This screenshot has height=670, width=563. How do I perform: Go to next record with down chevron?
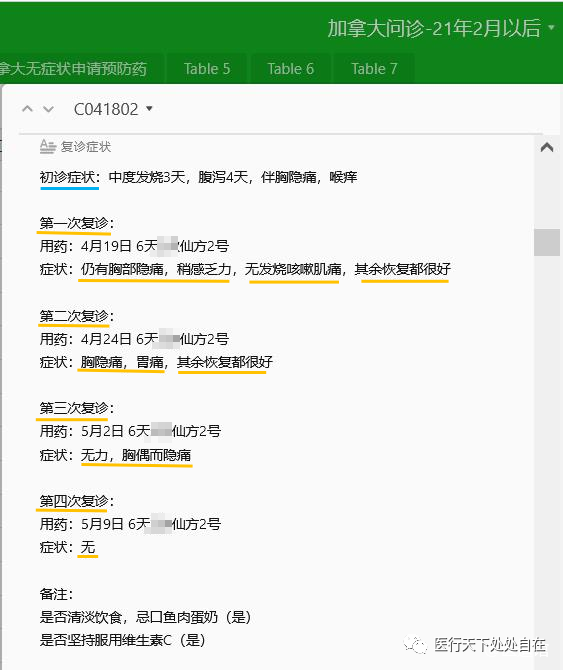pyautogui.click(x=49, y=109)
